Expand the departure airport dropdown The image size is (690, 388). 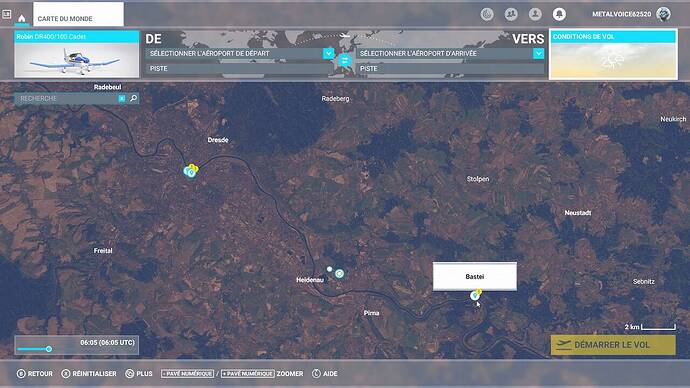(328, 53)
